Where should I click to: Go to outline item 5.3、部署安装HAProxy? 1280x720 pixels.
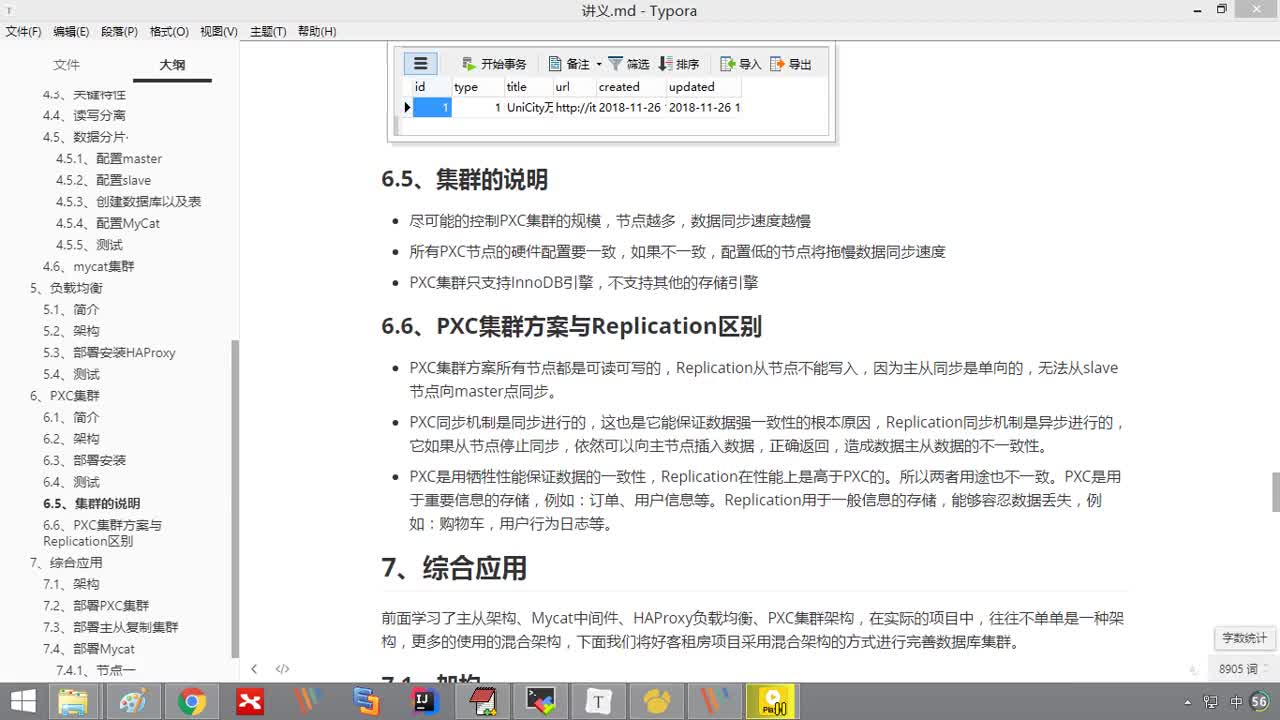click(x=109, y=352)
